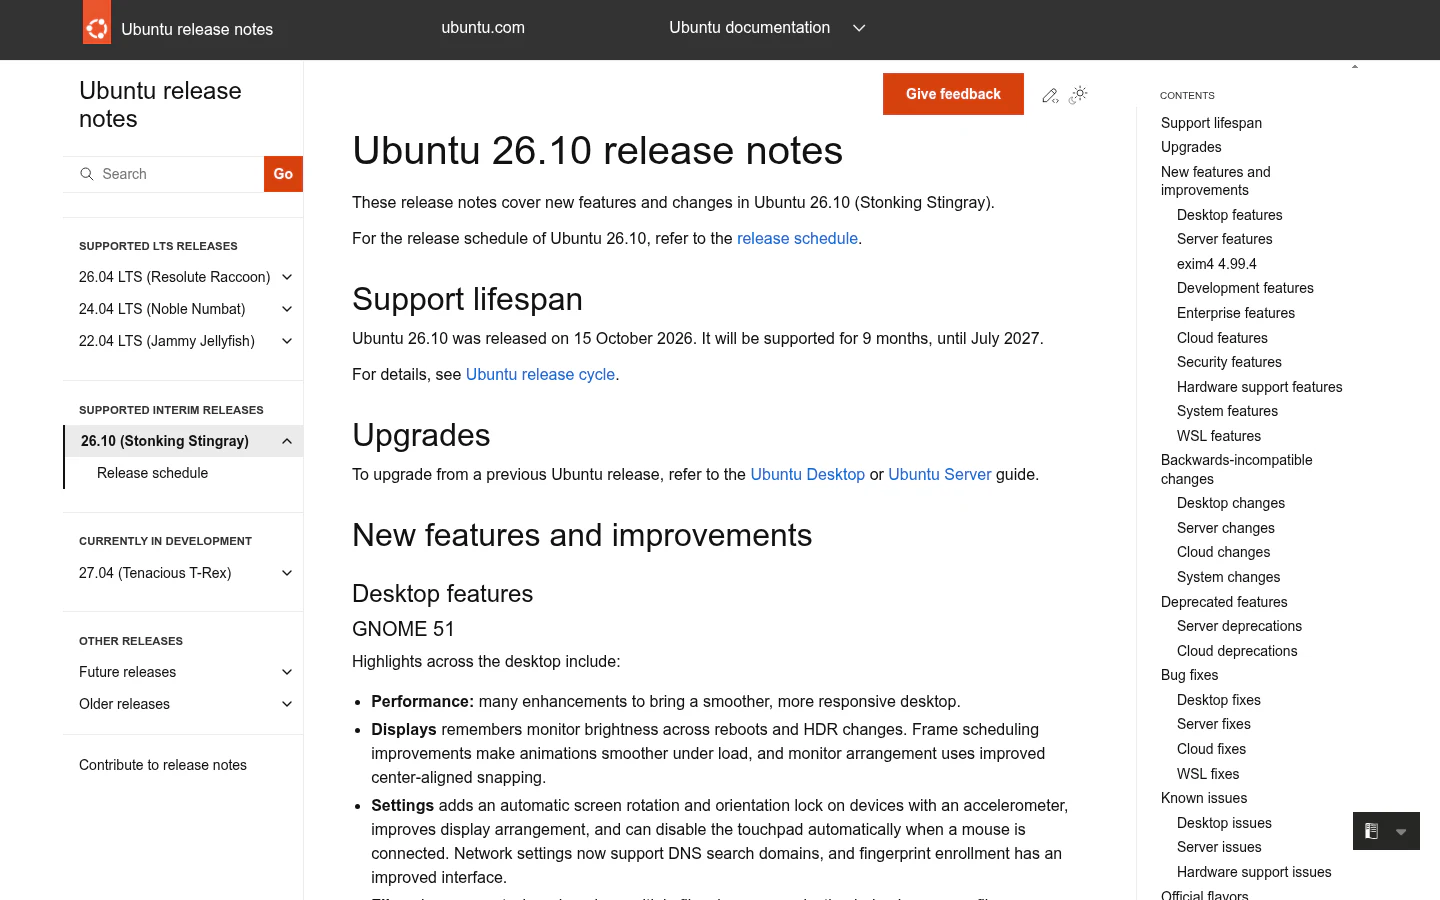Viewport: 1440px width, 900px height.
Task: Jump to Enterprise features in contents
Action: coord(1236,313)
